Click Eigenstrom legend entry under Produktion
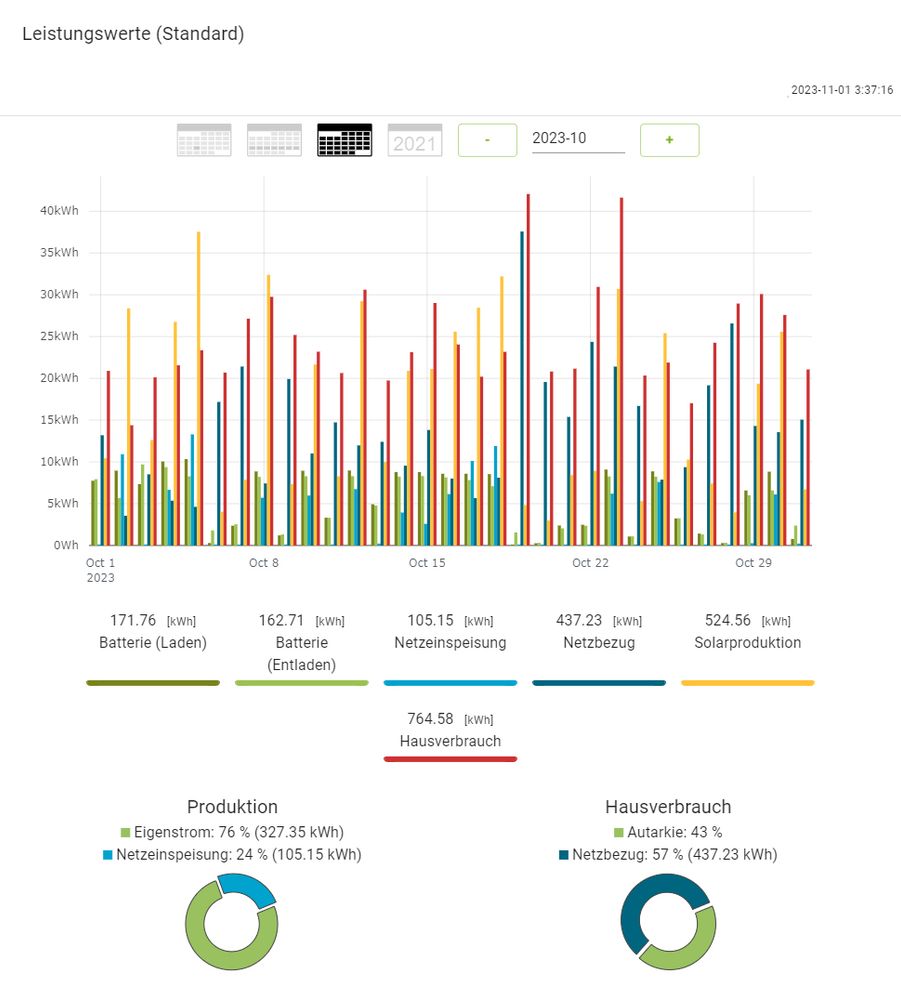This screenshot has width=901, height=1000. [x=232, y=832]
